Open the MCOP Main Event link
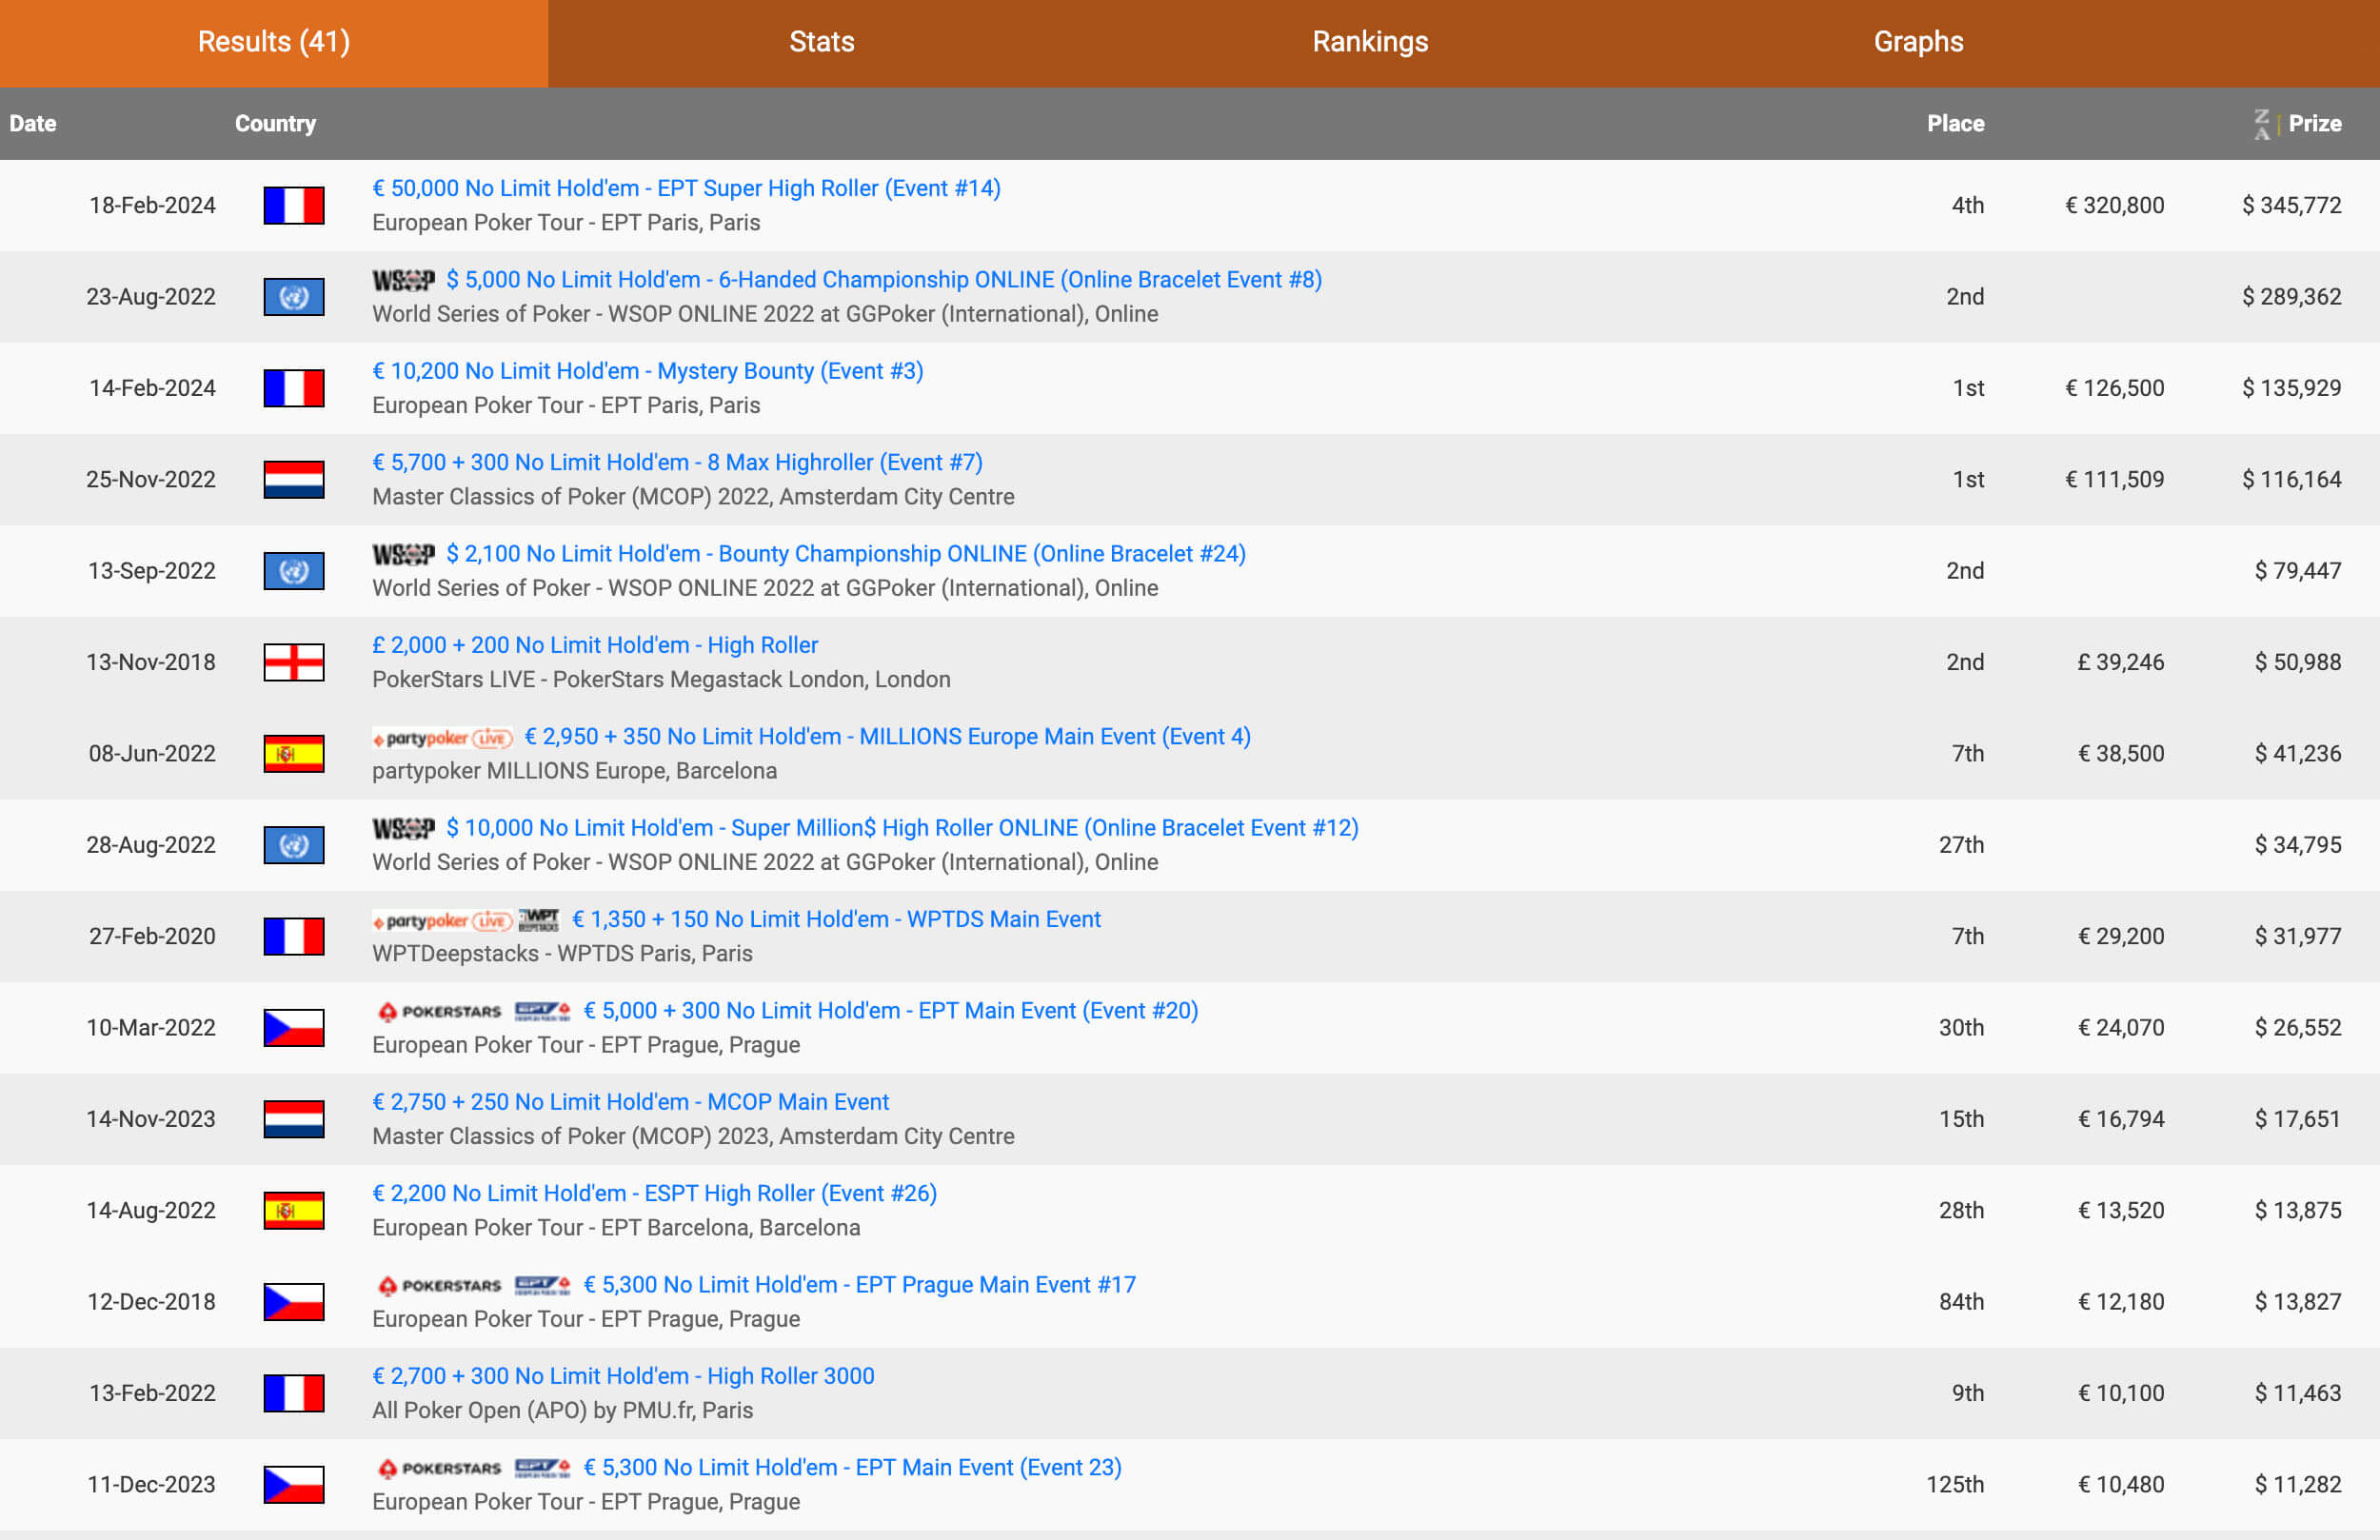2380x1540 pixels. point(630,1102)
